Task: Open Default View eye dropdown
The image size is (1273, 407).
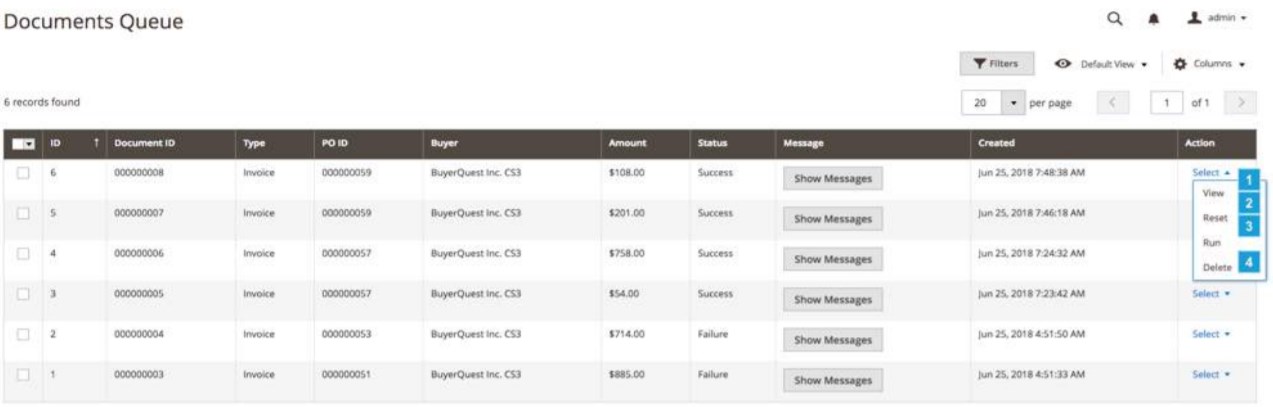Action: (x=1099, y=64)
